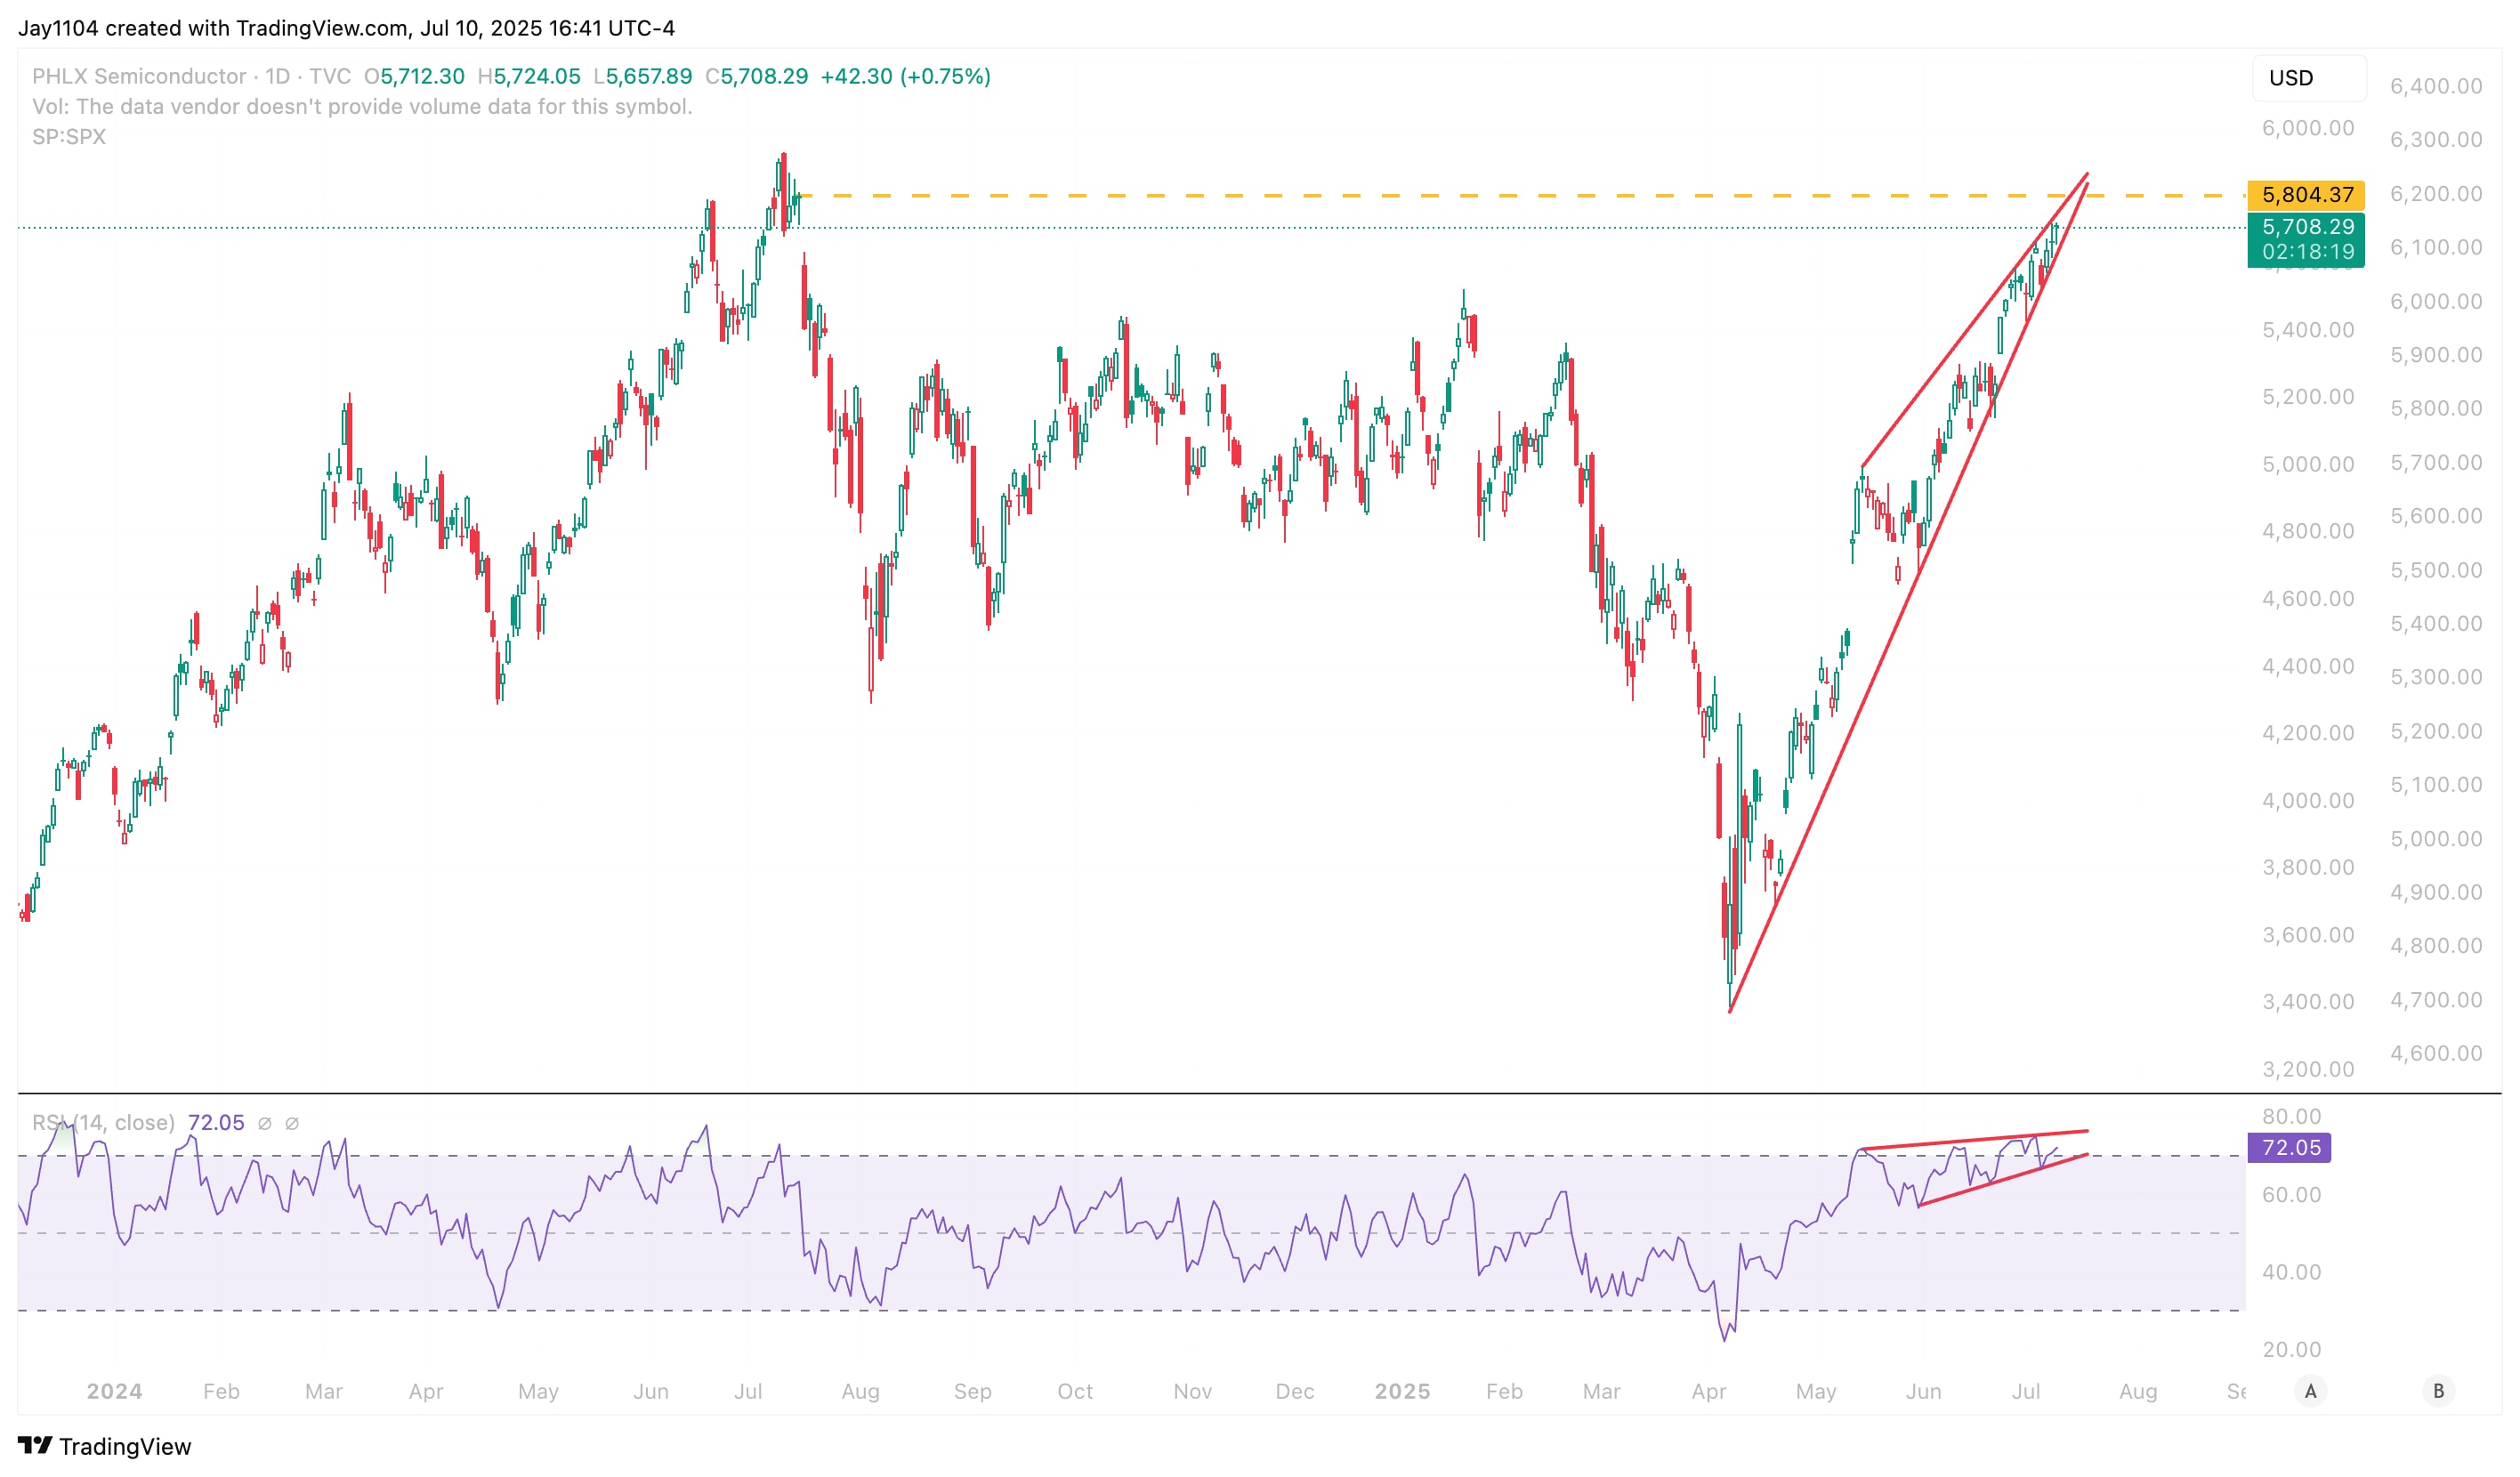This screenshot has width=2520, height=1477.
Task: Click the RSI (14, close) indicator legend
Action: pyautogui.click(x=104, y=1122)
